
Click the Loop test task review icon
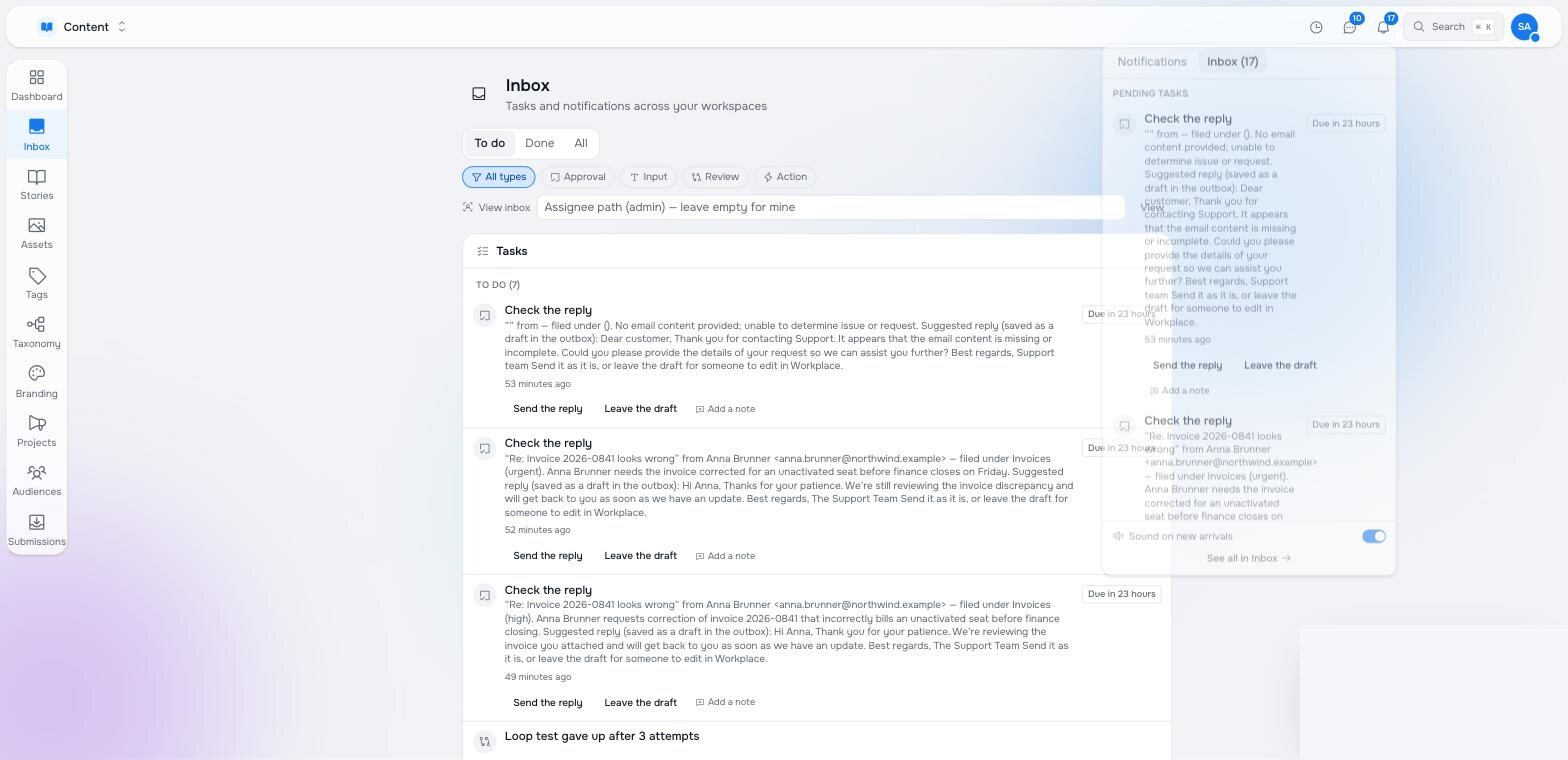click(x=485, y=742)
